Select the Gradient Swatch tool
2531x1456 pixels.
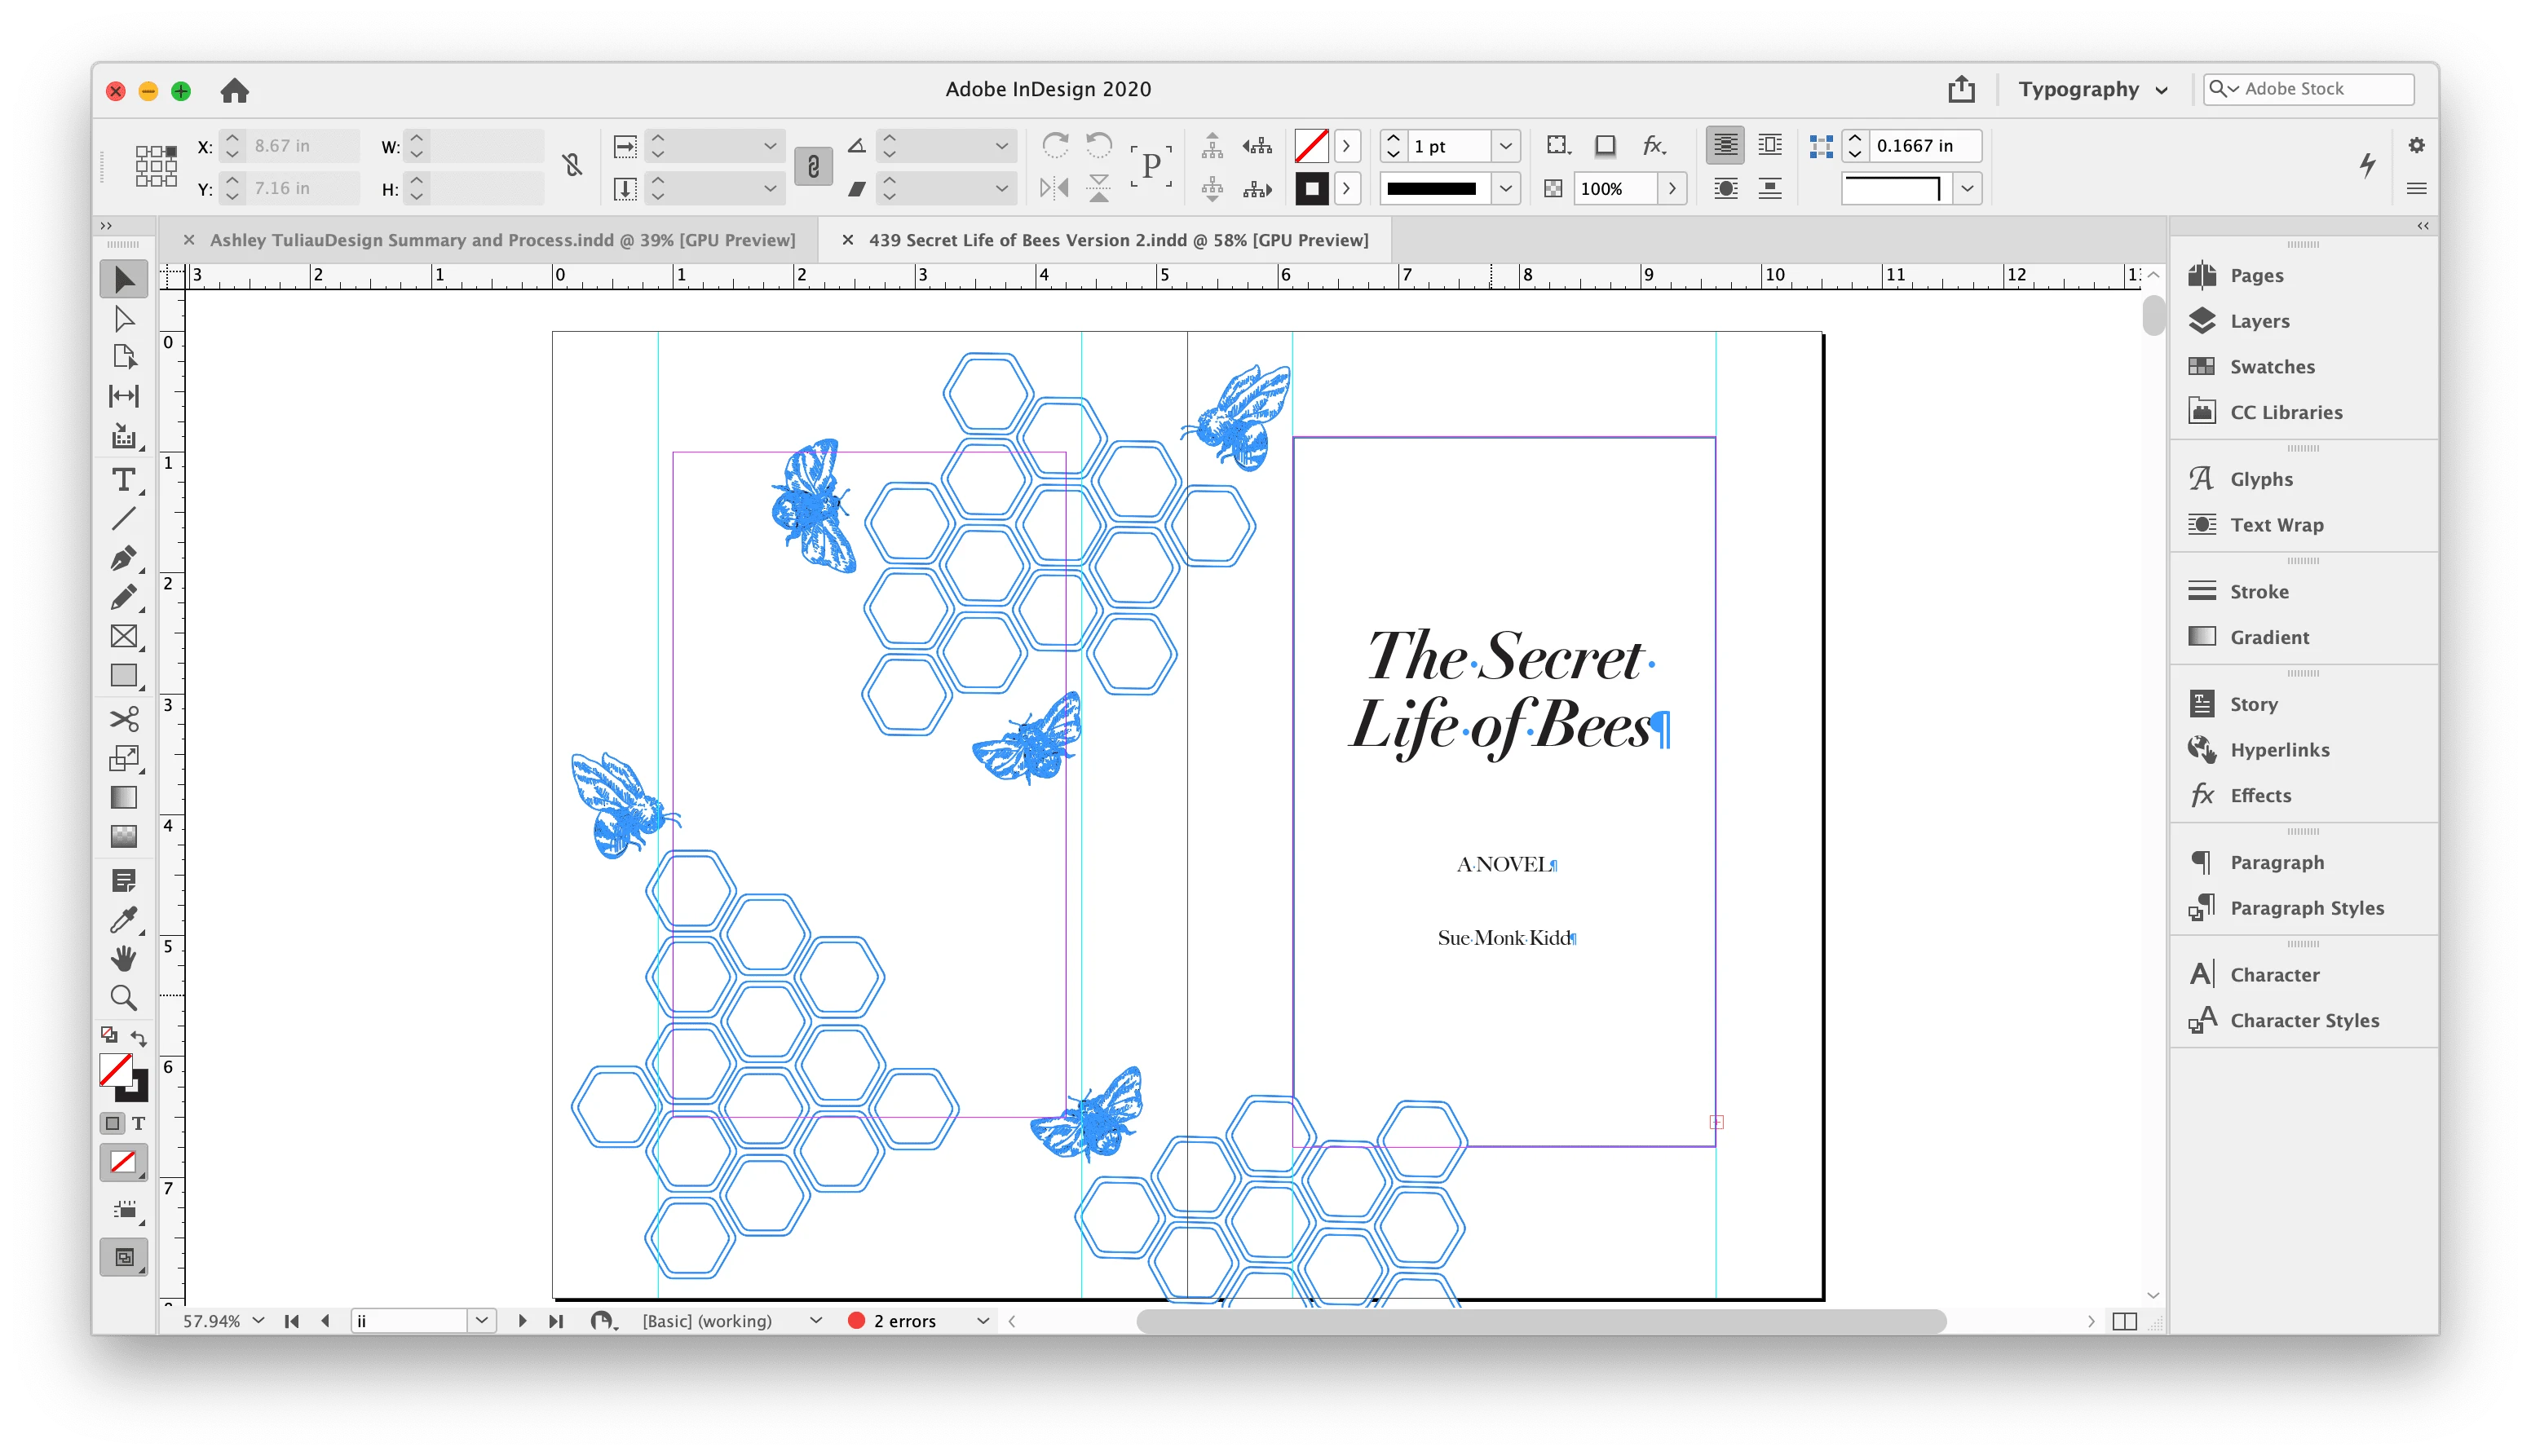point(123,797)
